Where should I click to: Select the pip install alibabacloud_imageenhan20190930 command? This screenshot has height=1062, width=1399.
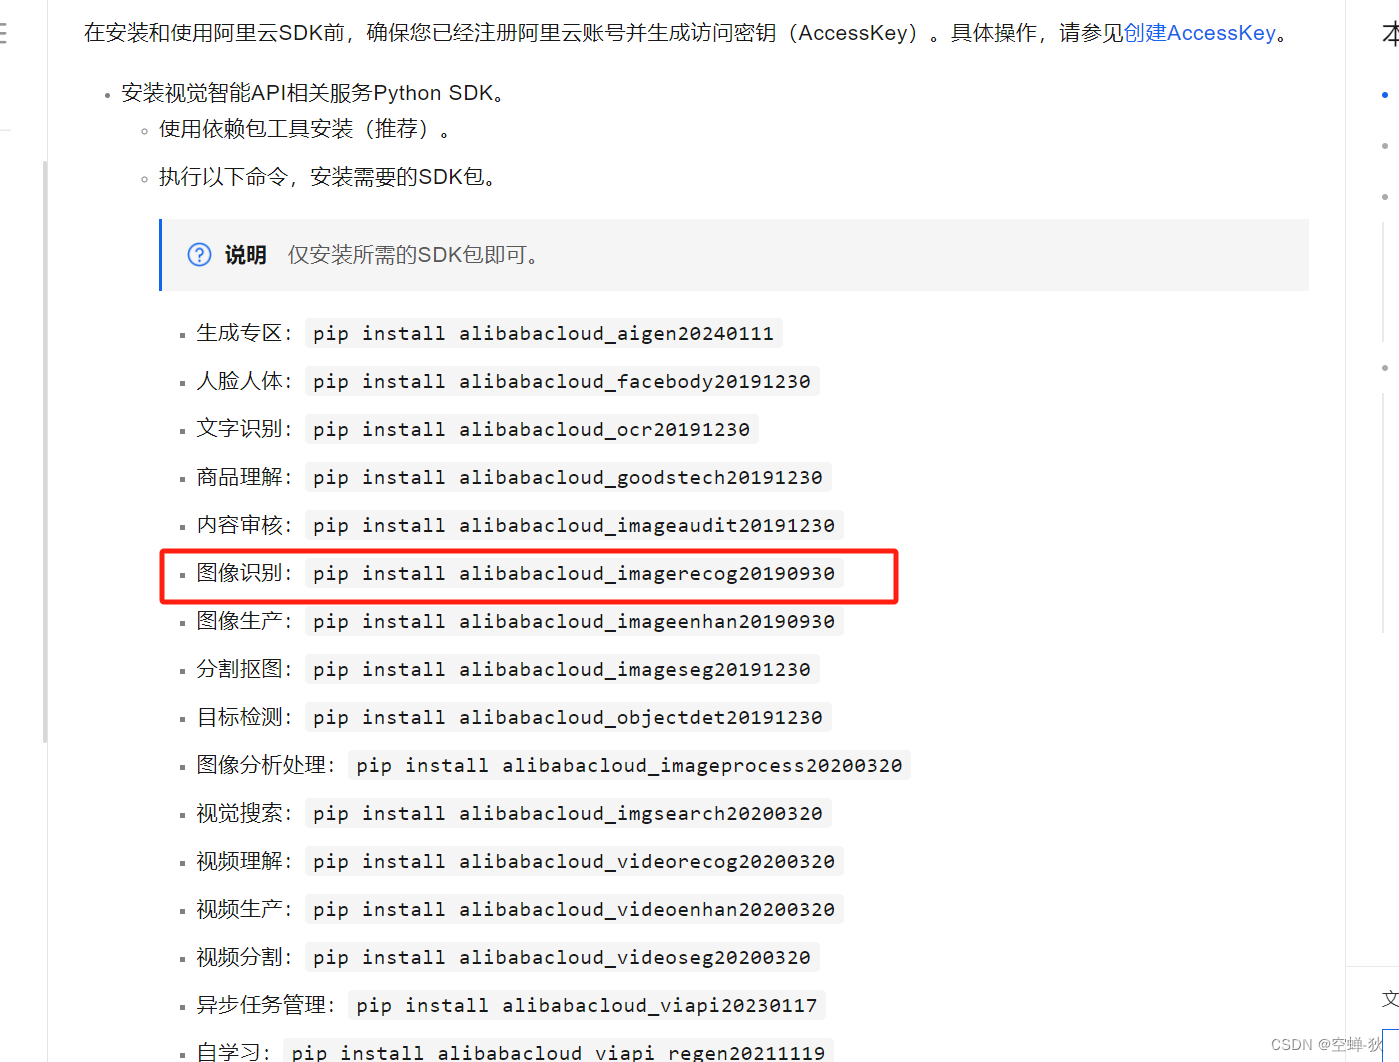click(x=574, y=621)
